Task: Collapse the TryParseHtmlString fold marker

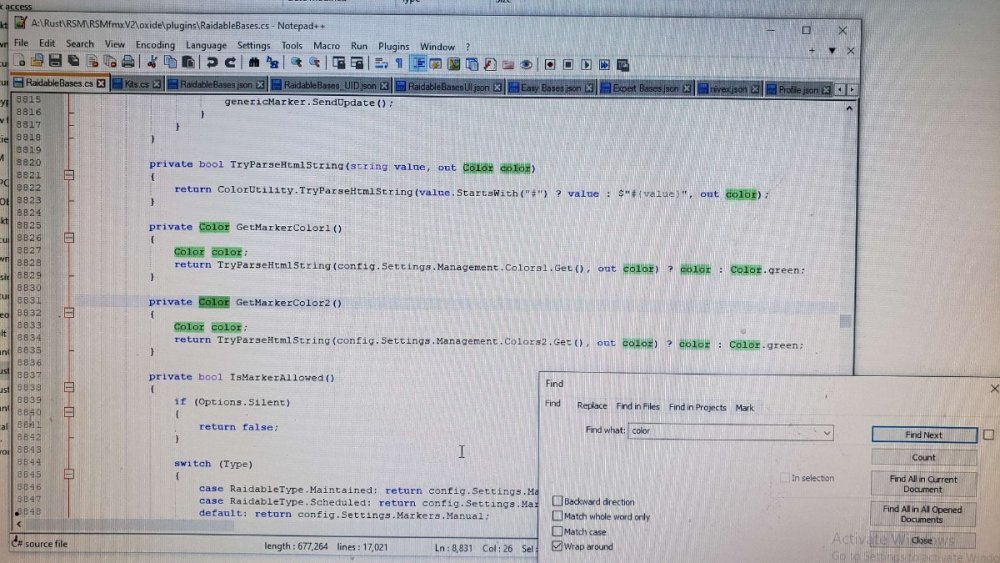Action: point(69,175)
